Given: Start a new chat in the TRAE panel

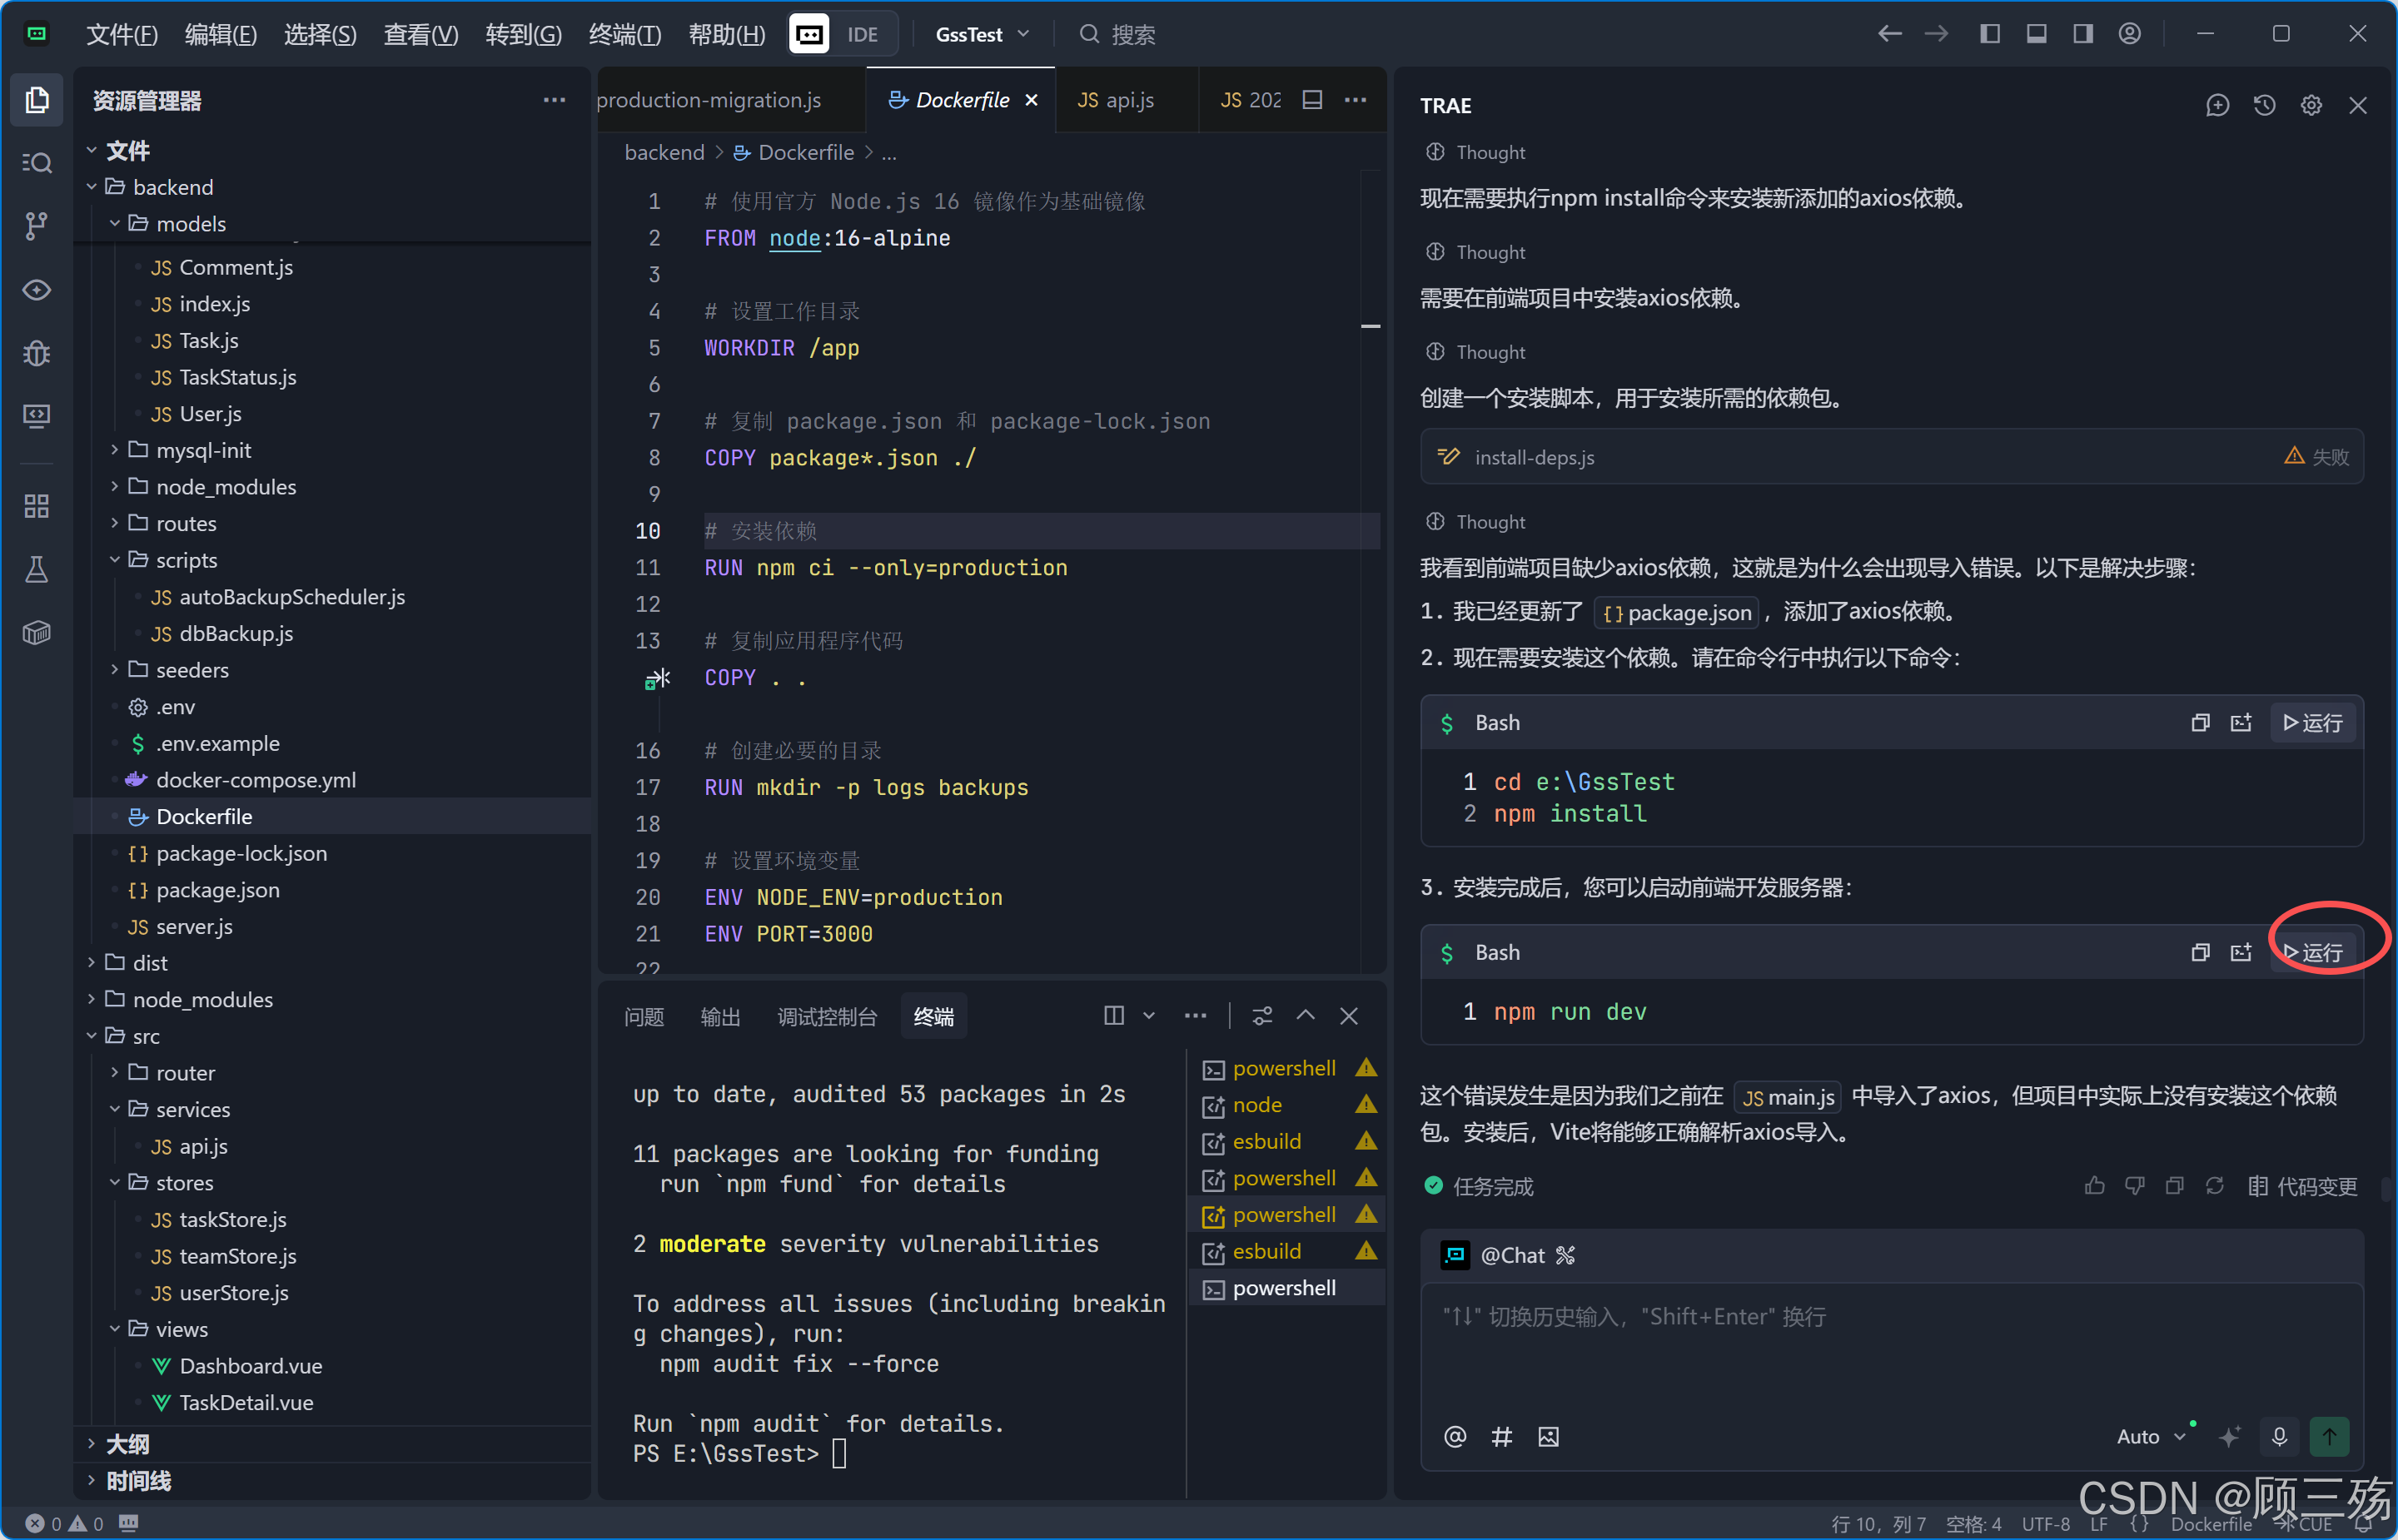Looking at the screenshot, I should click(2217, 105).
